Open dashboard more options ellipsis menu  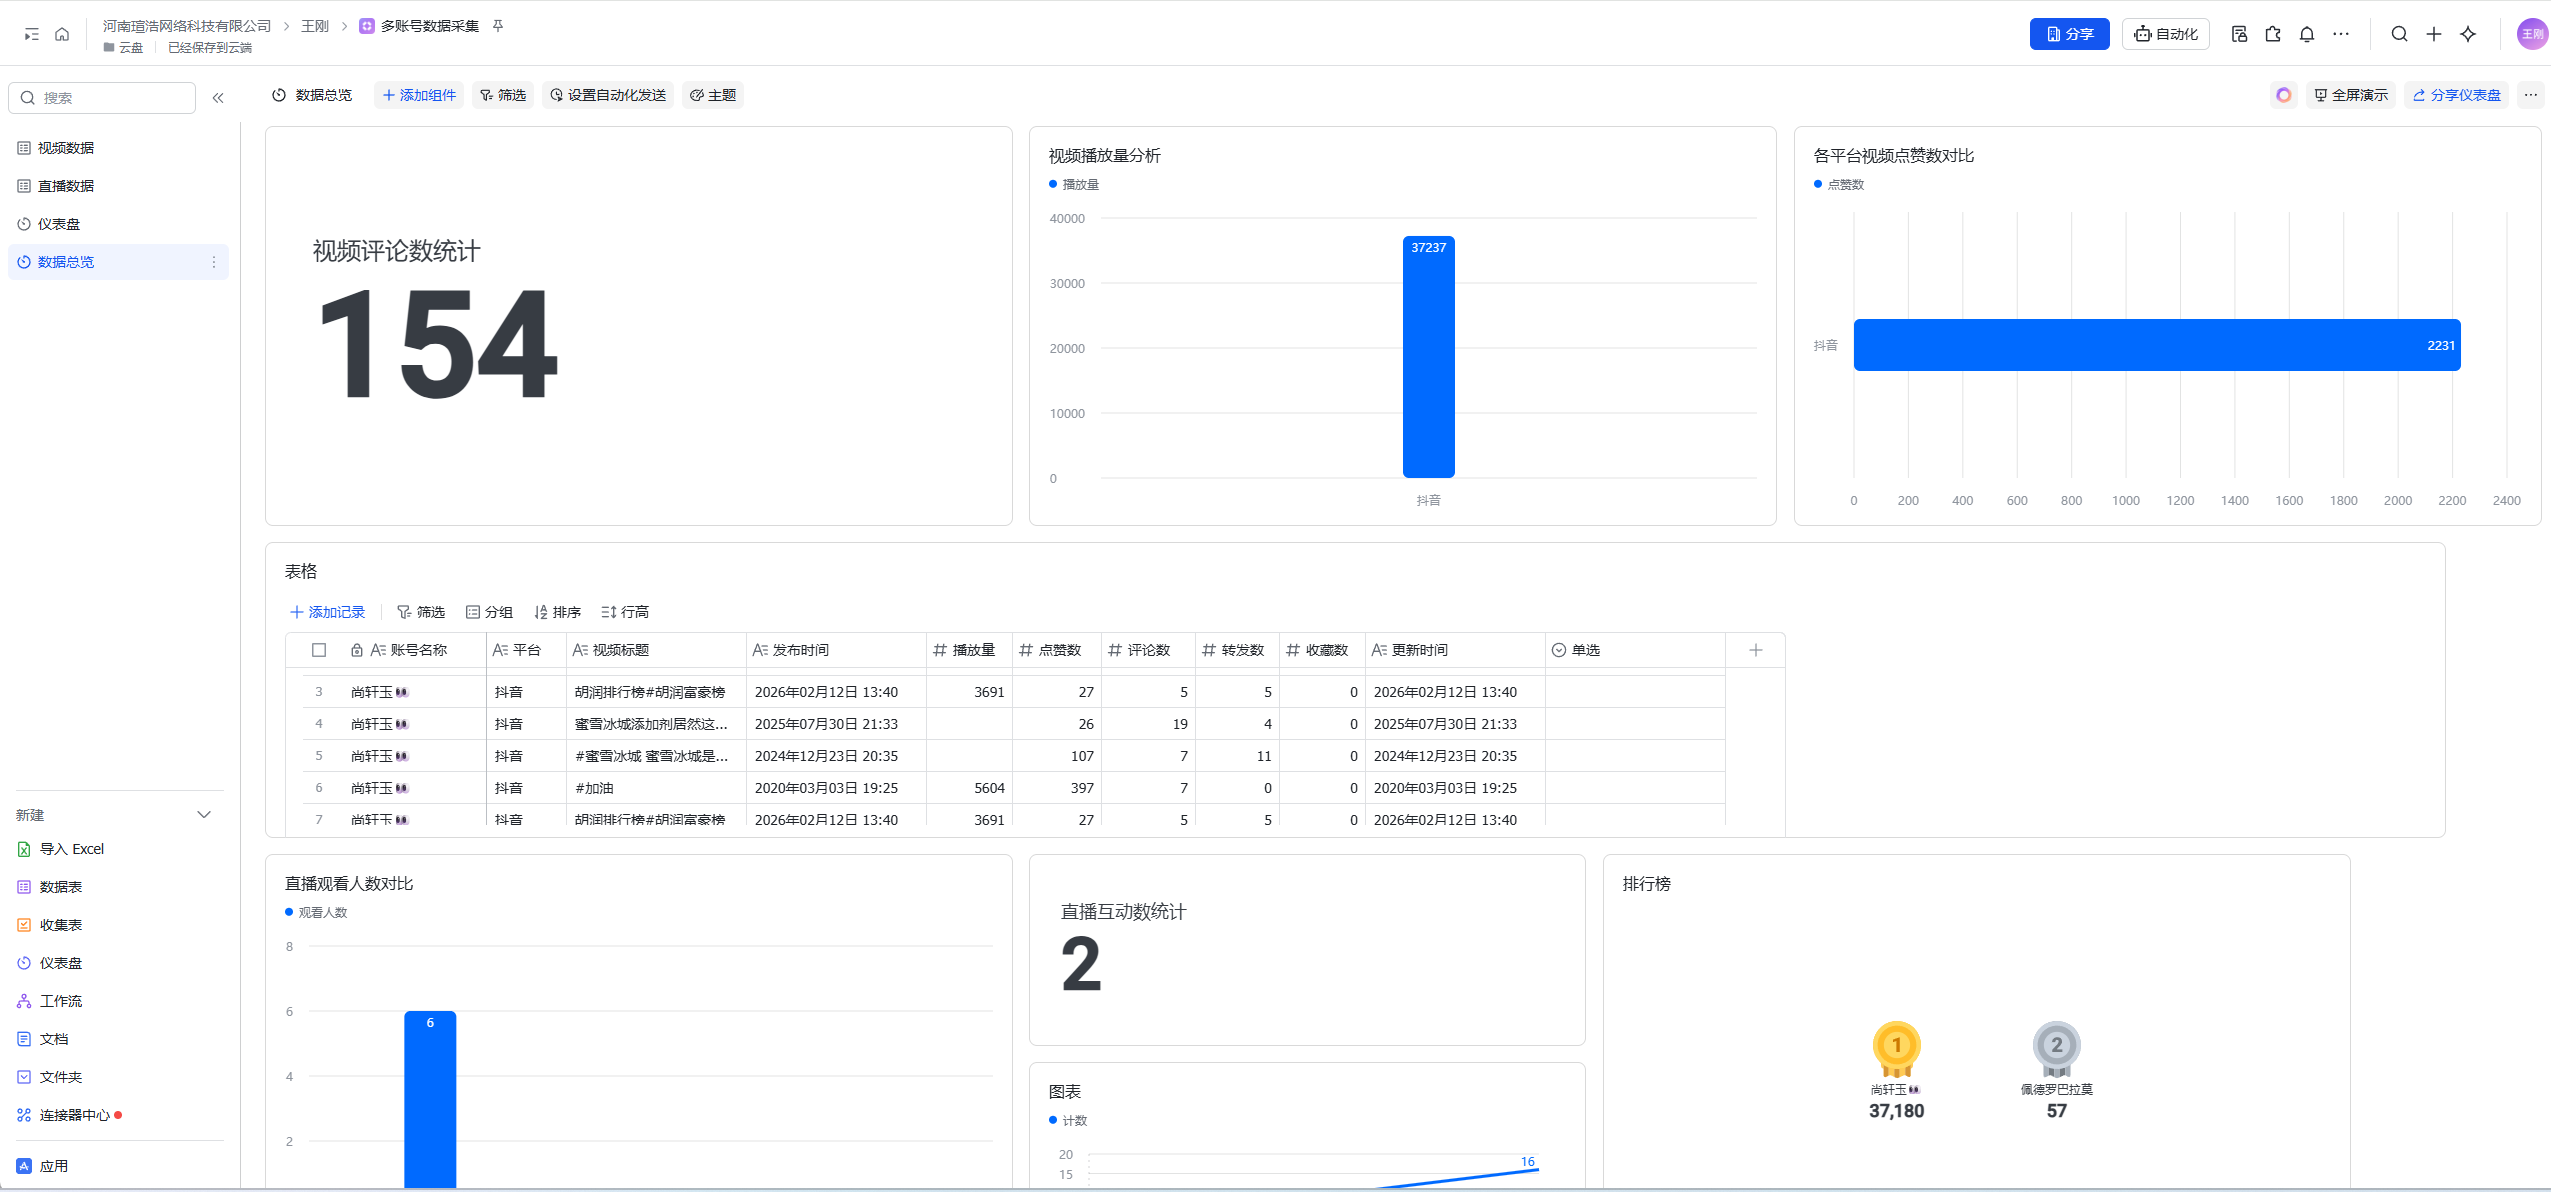pyautogui.click(x=2530, y=95)
